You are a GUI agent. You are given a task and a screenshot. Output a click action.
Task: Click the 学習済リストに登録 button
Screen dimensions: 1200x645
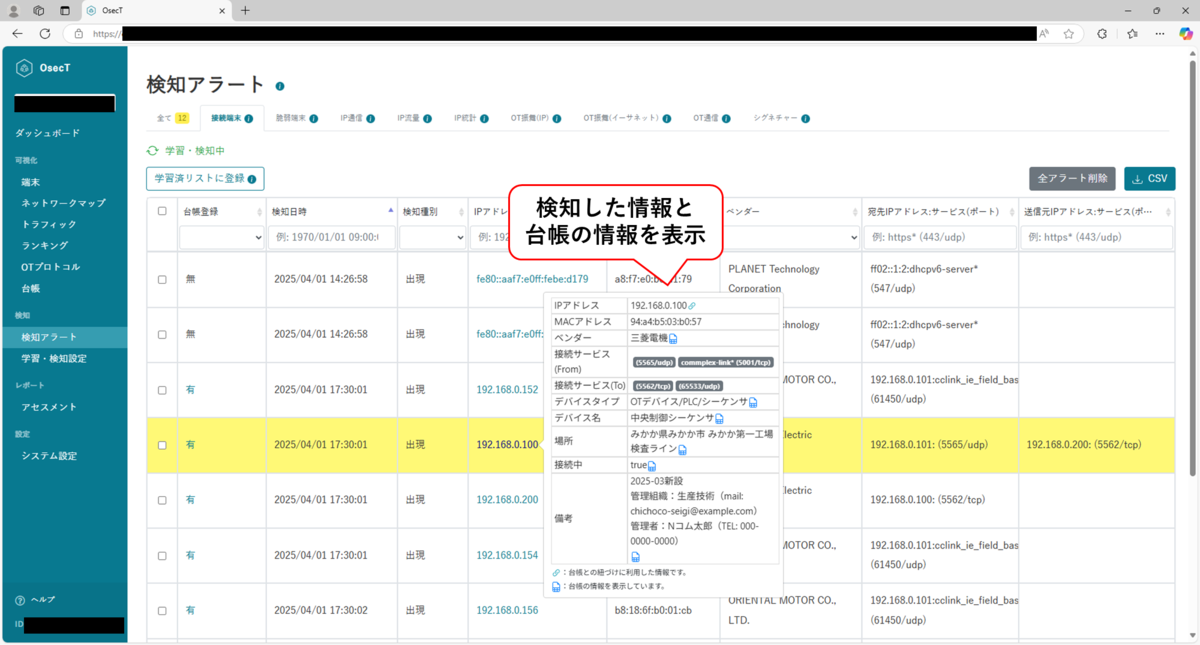point(205,180)
